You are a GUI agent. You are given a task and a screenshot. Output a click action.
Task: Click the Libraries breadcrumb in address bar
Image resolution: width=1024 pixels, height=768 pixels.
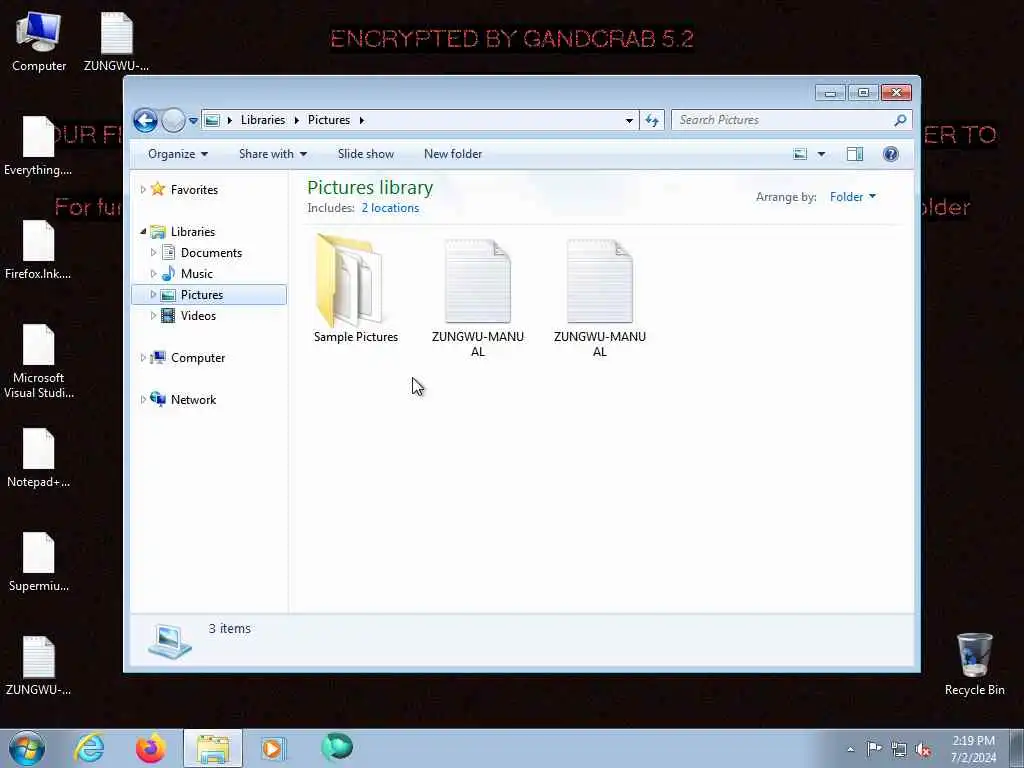tap(263, 120)
